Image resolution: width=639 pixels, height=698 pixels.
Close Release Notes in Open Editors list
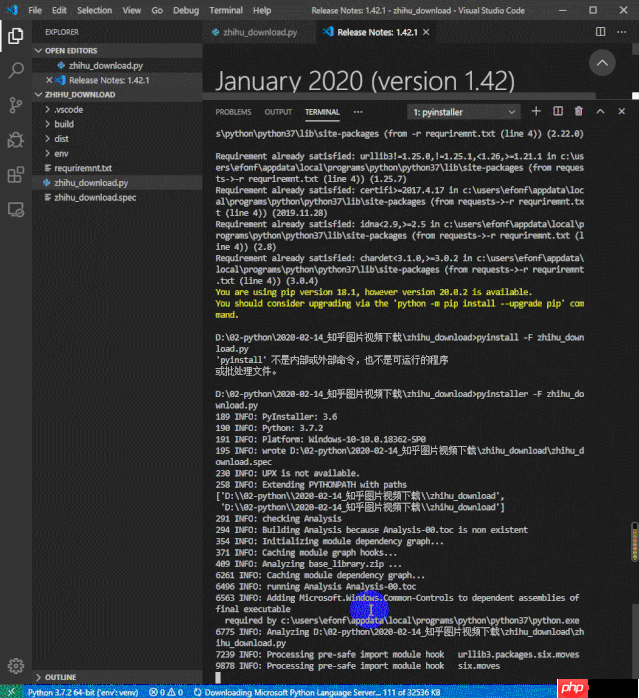click(49, 80)
